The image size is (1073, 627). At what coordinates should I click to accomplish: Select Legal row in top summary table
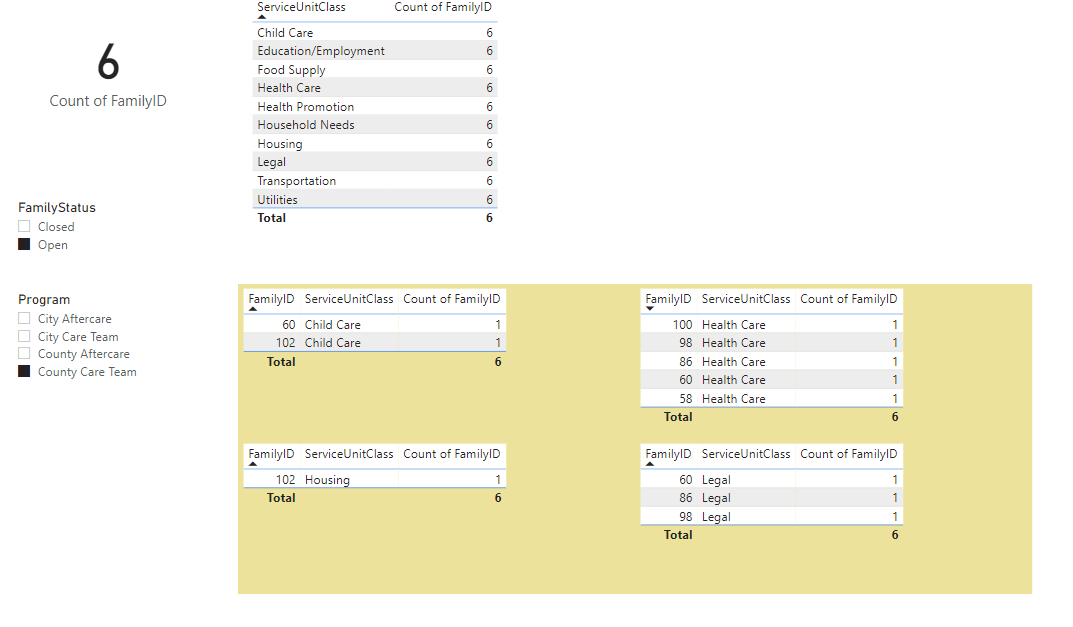click(x=375, y=162)
